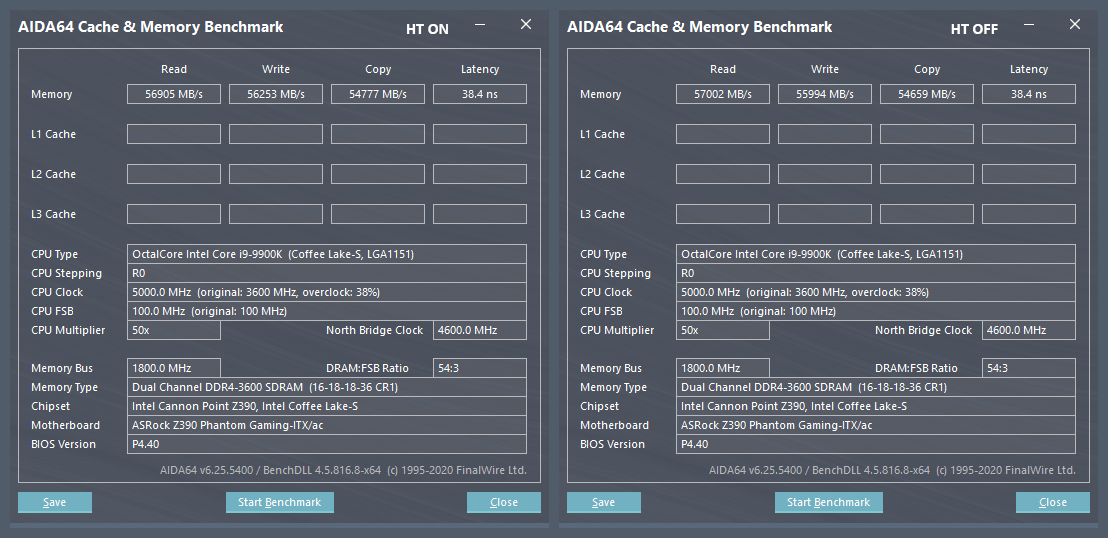
Task: Minimize the HT ON benchmark window
Action: click(x=481, y=24)
